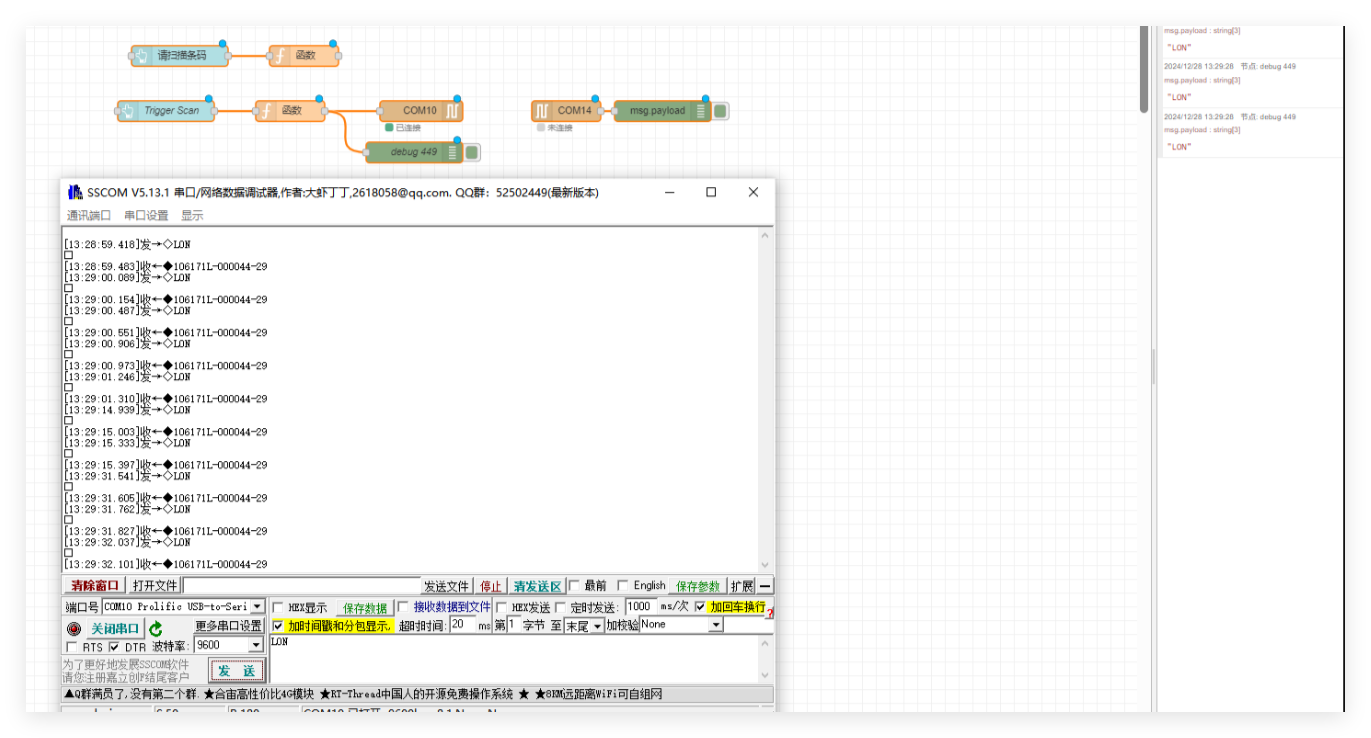Click the 清发送区 button

pos(537,586)
